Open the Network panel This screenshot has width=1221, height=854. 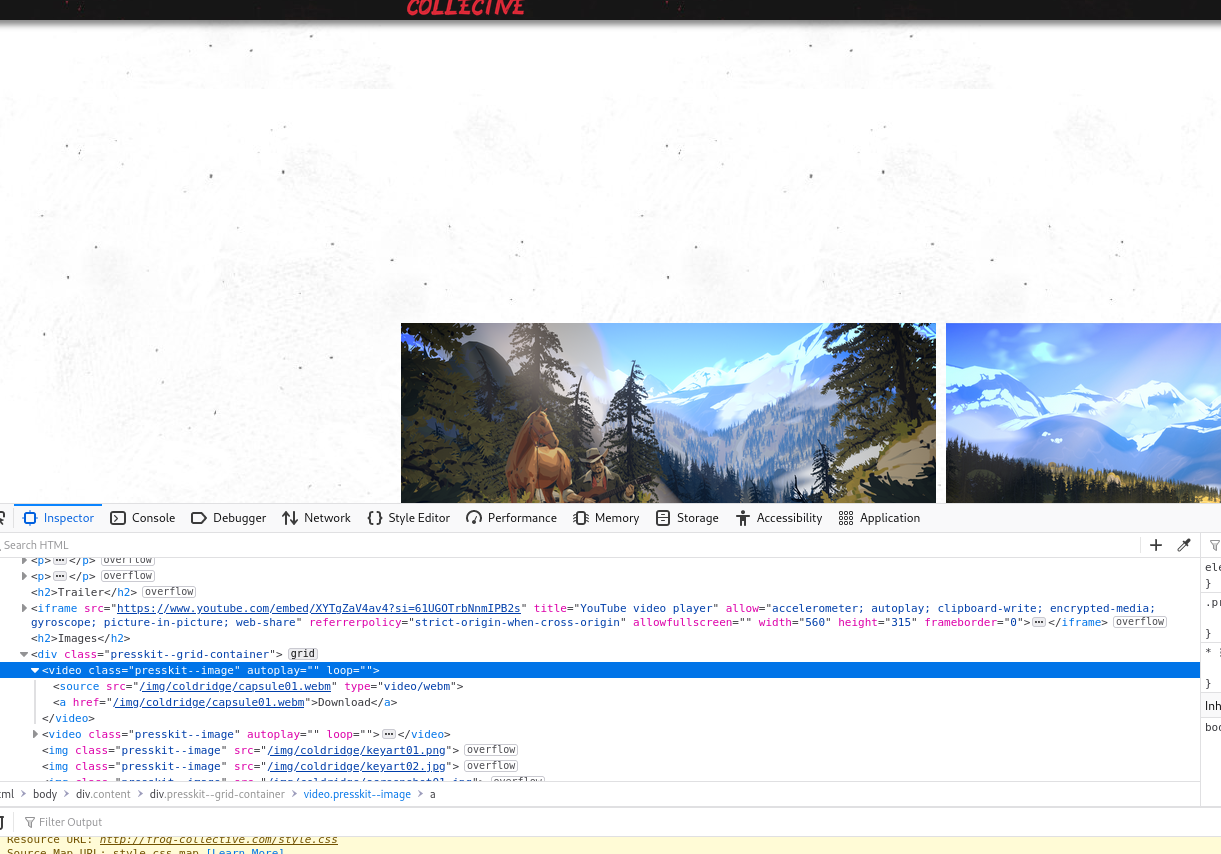point(316,518)
